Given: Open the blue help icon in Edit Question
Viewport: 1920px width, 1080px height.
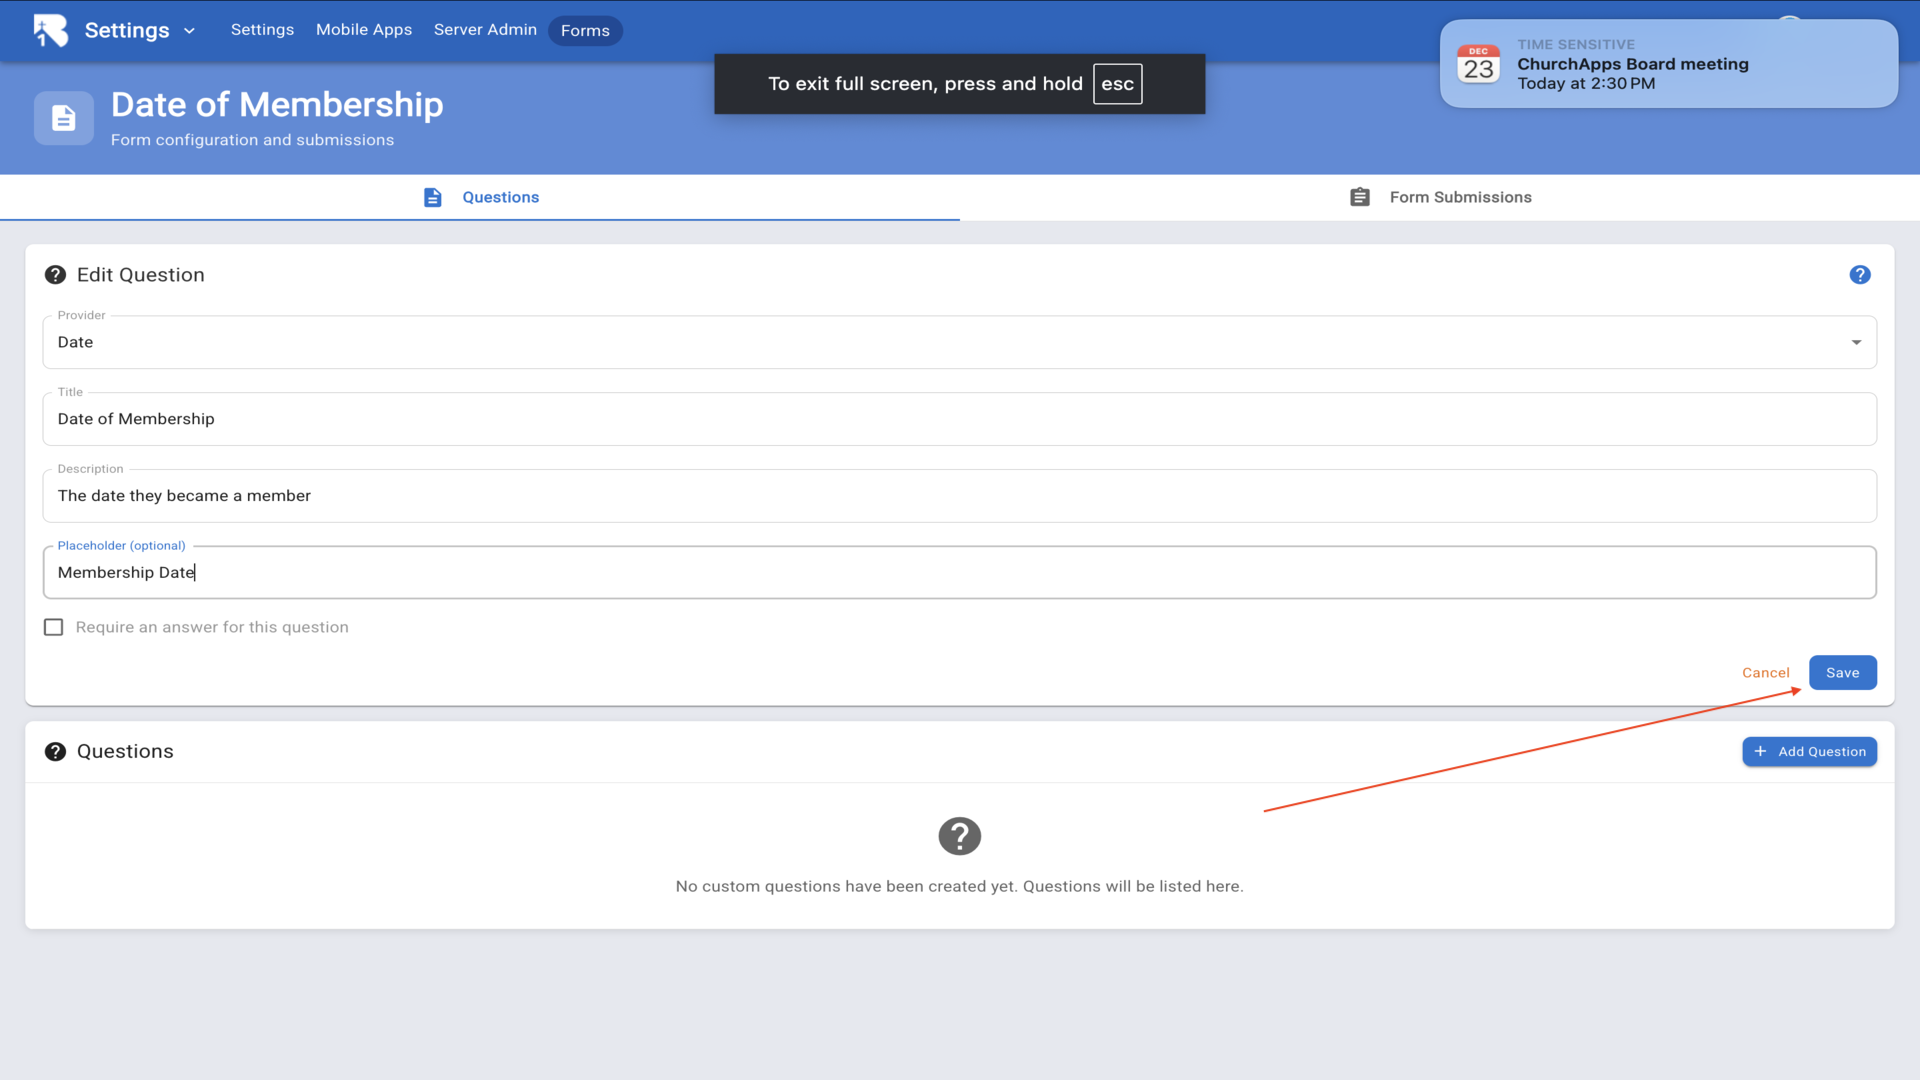Looking at the screenshot, I should coord(1859,275).
